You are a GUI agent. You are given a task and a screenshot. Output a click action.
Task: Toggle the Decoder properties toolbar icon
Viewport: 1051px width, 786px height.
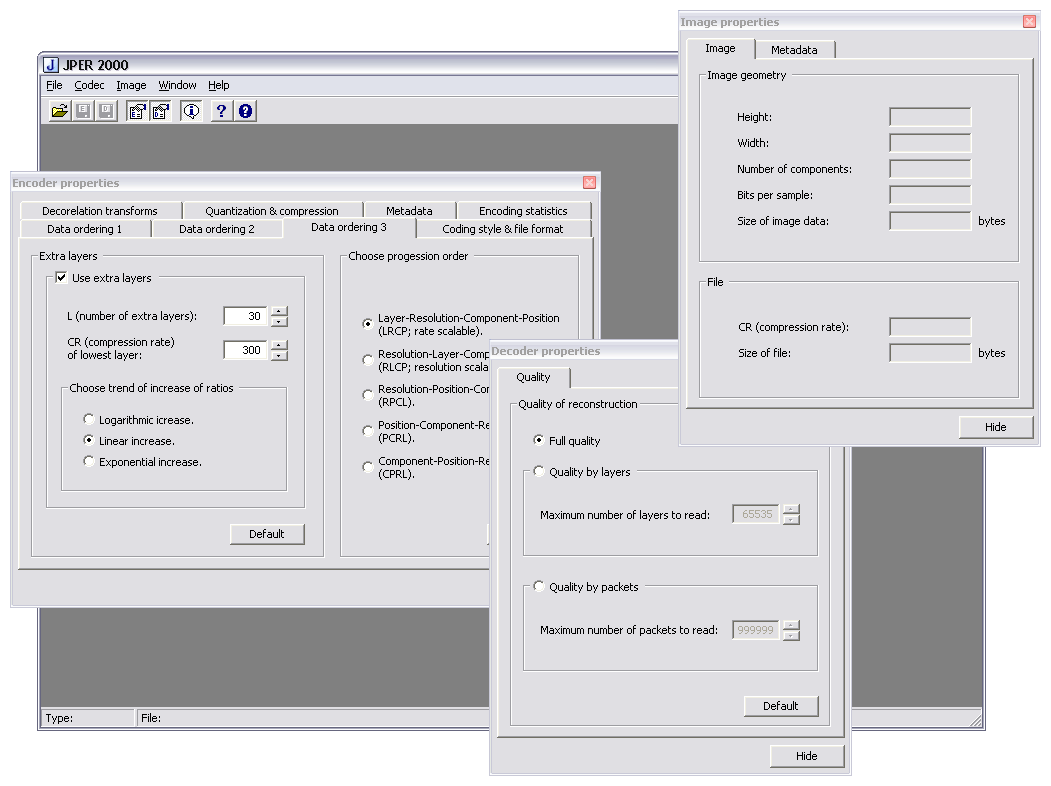pyautogui.click(x=160, y=111)
